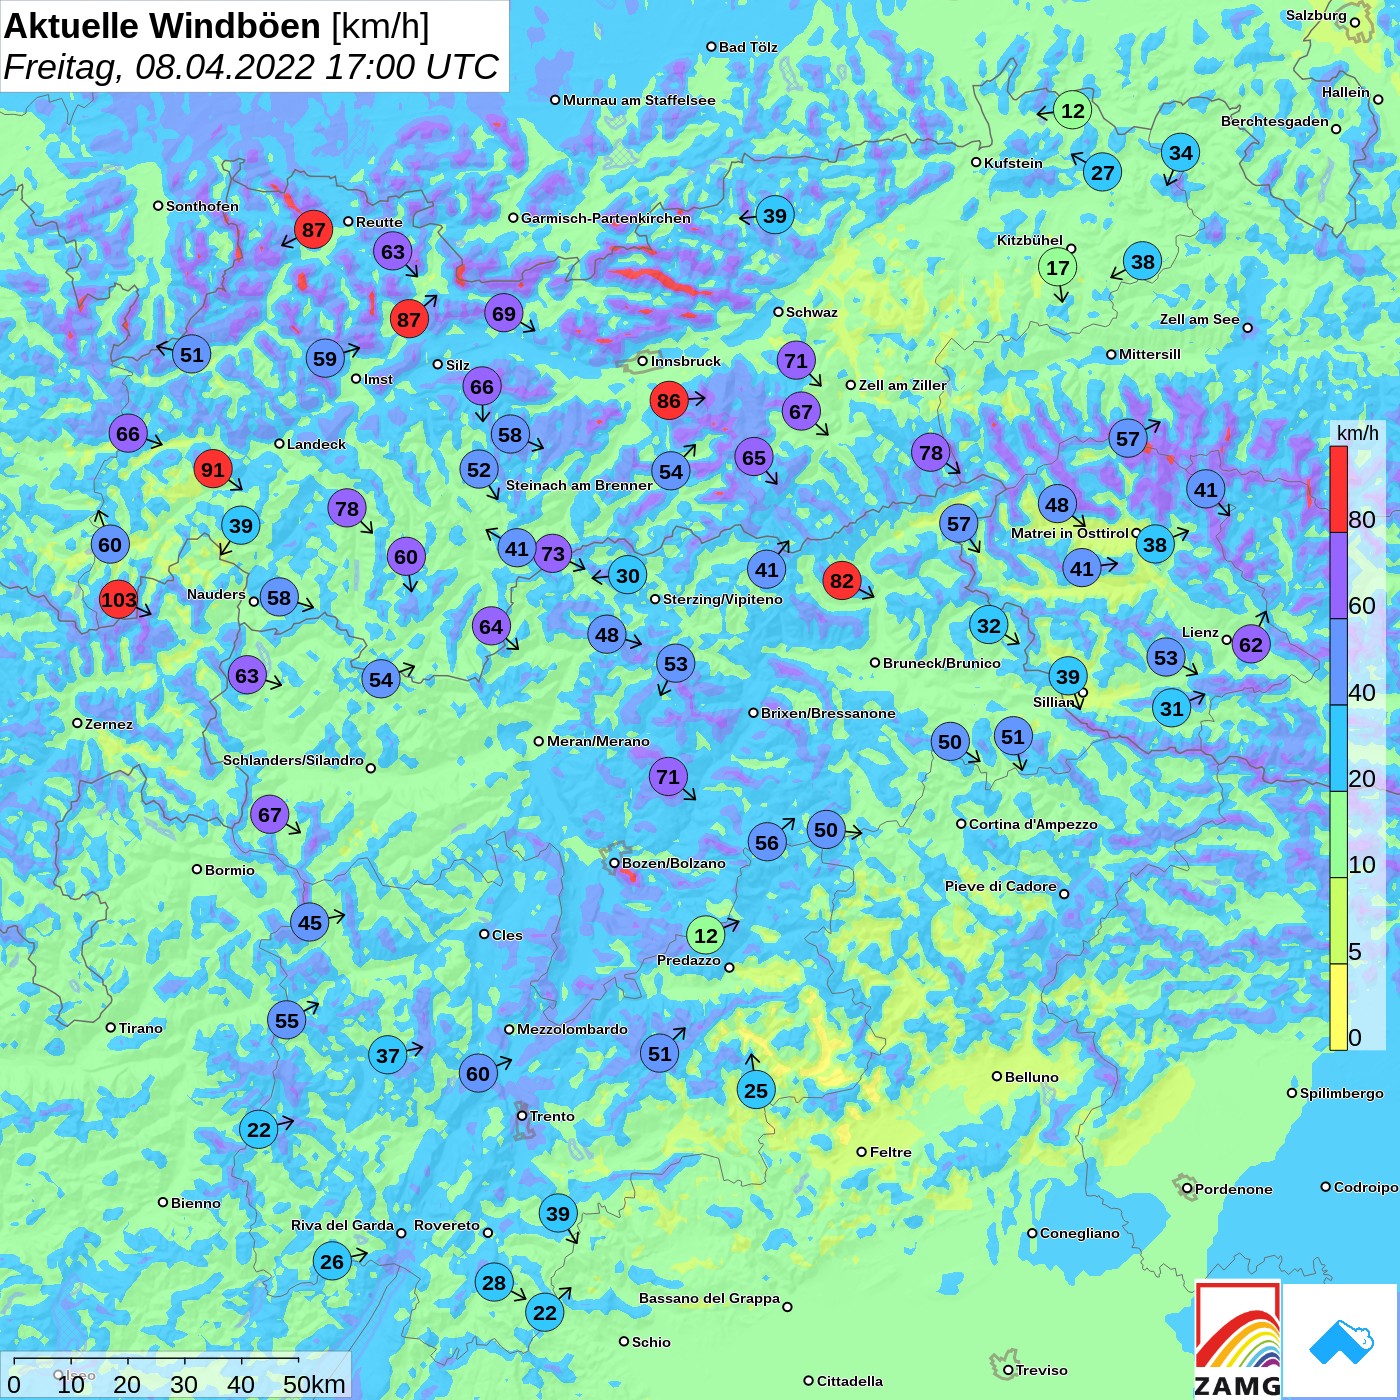
Task: Click the Innsbruck city label
Action: [x=686, y=361]
